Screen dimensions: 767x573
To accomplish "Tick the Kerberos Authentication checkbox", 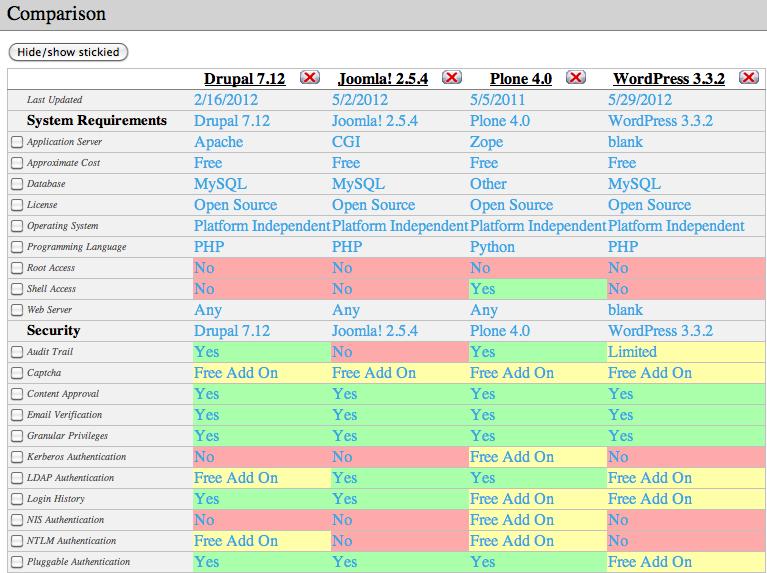I will (x=17, y=457).
